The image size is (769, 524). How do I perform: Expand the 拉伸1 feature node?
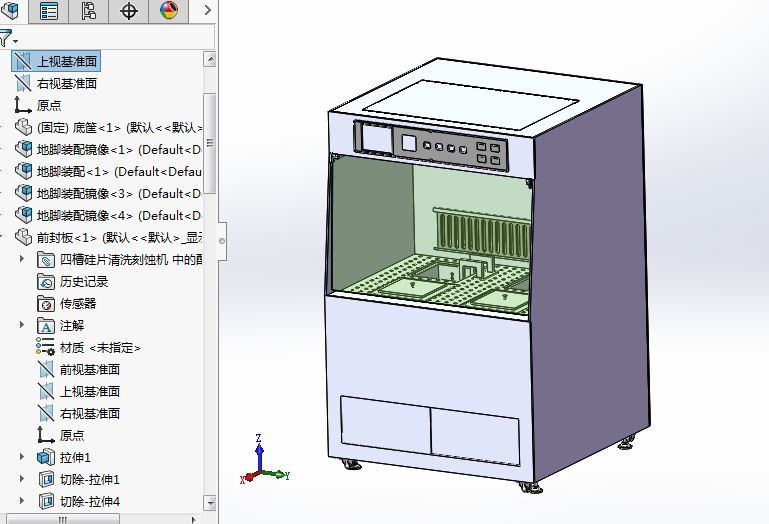22,457
